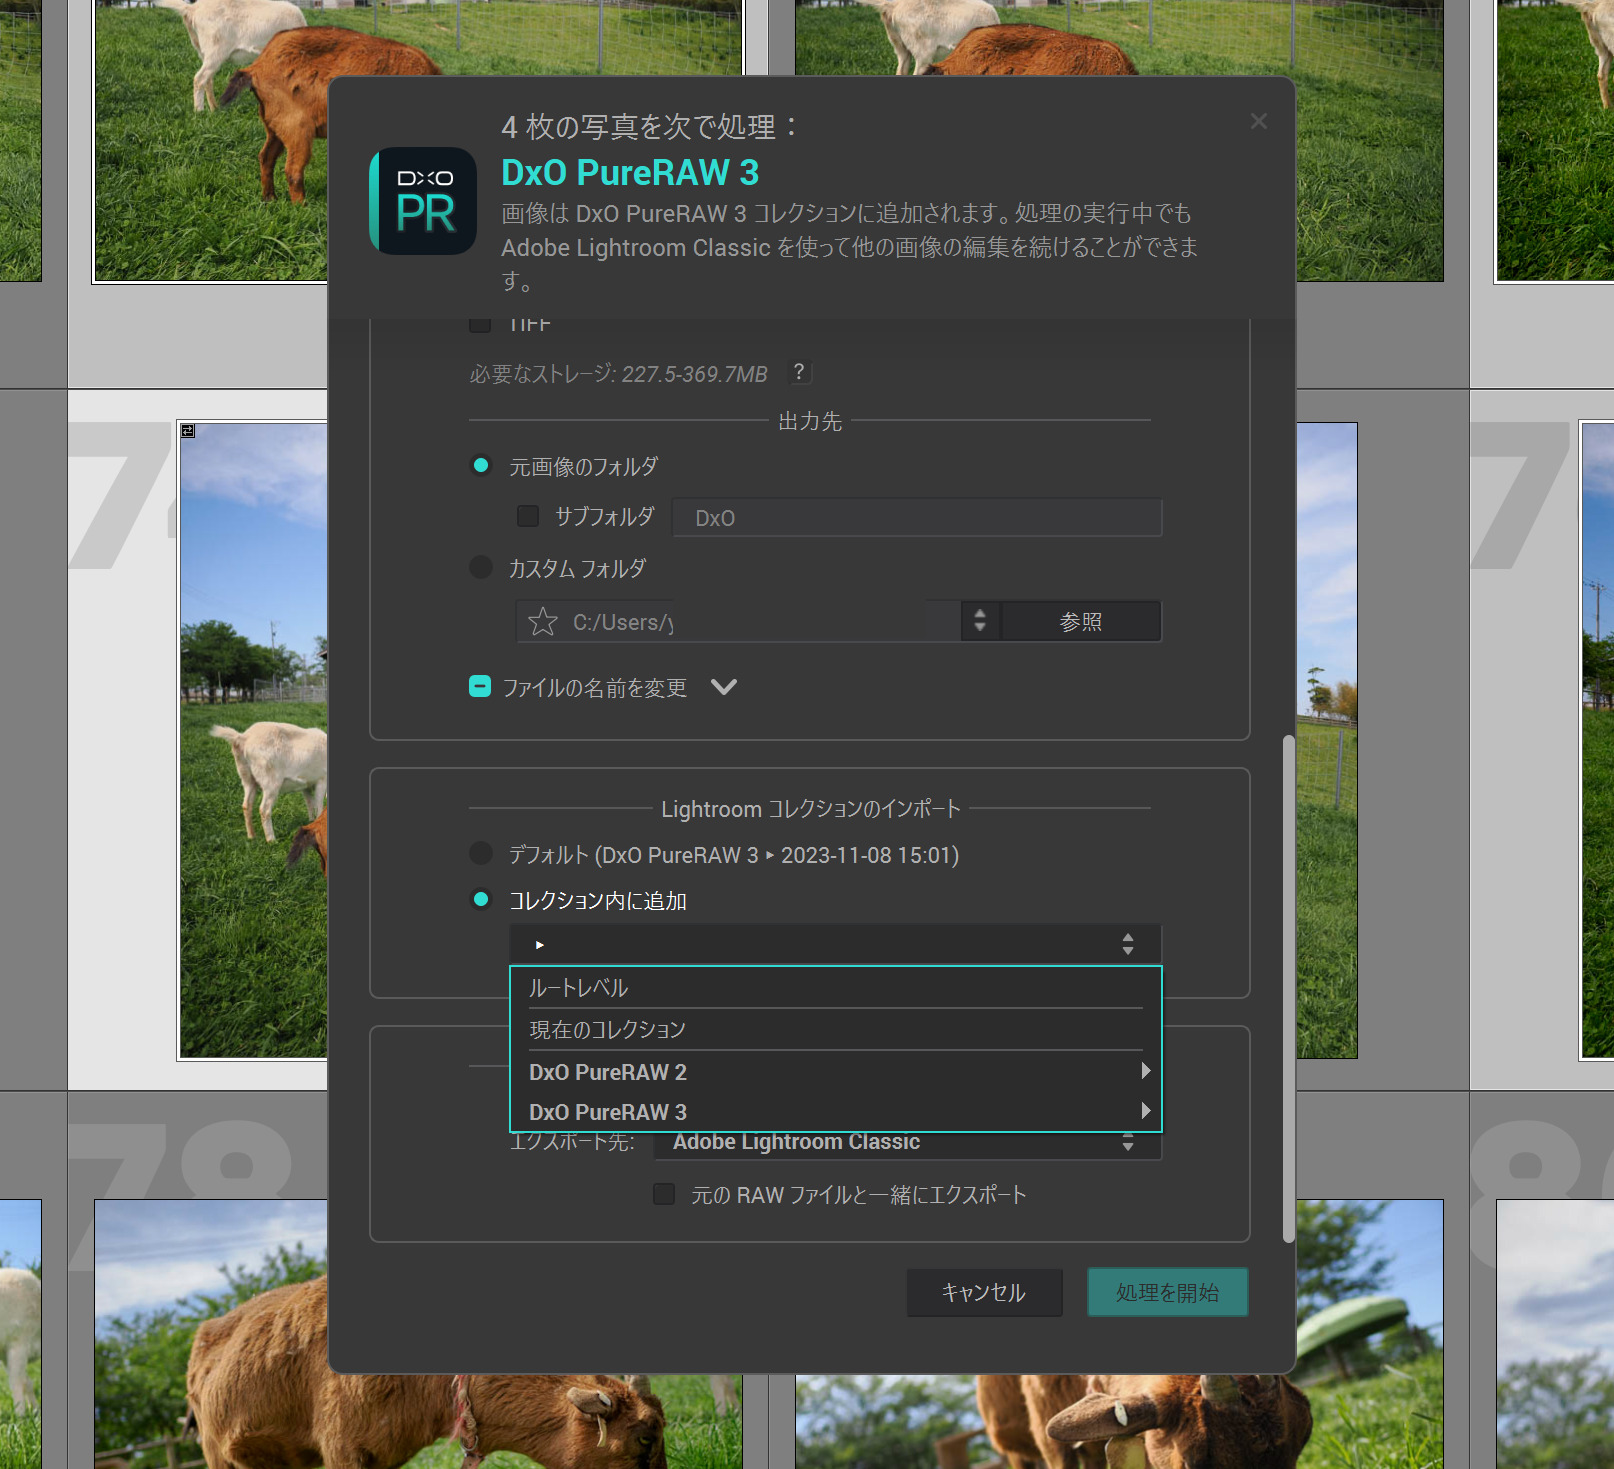1614x1469 pixels.
Task: Choose the デフォルト collection radio option
Action: [x=481, y=854]
